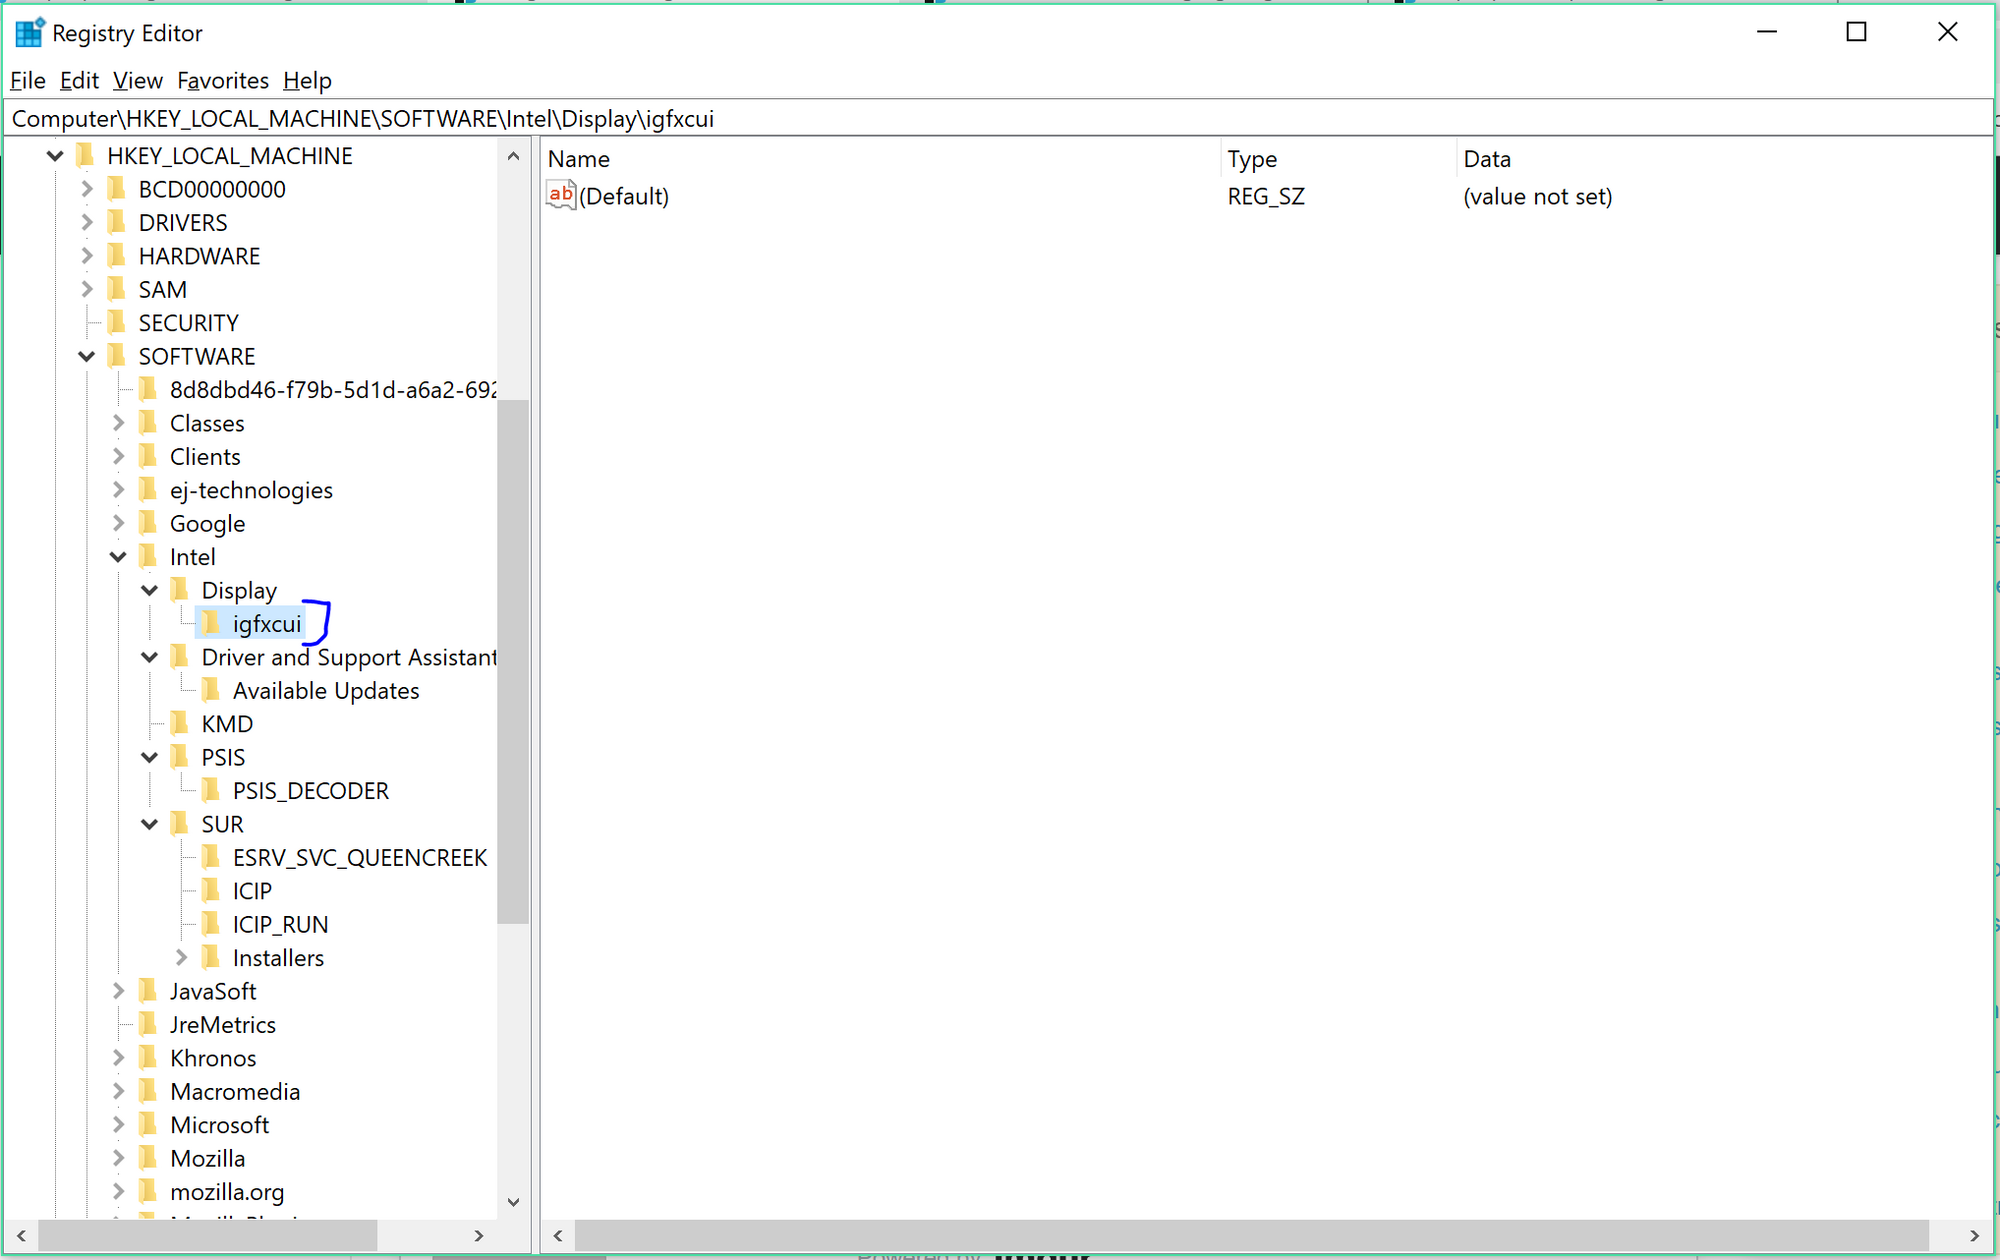The image size is (2000, 1260).
Task: Expand the HARDWARE key
Action: (x=87, y=256)
